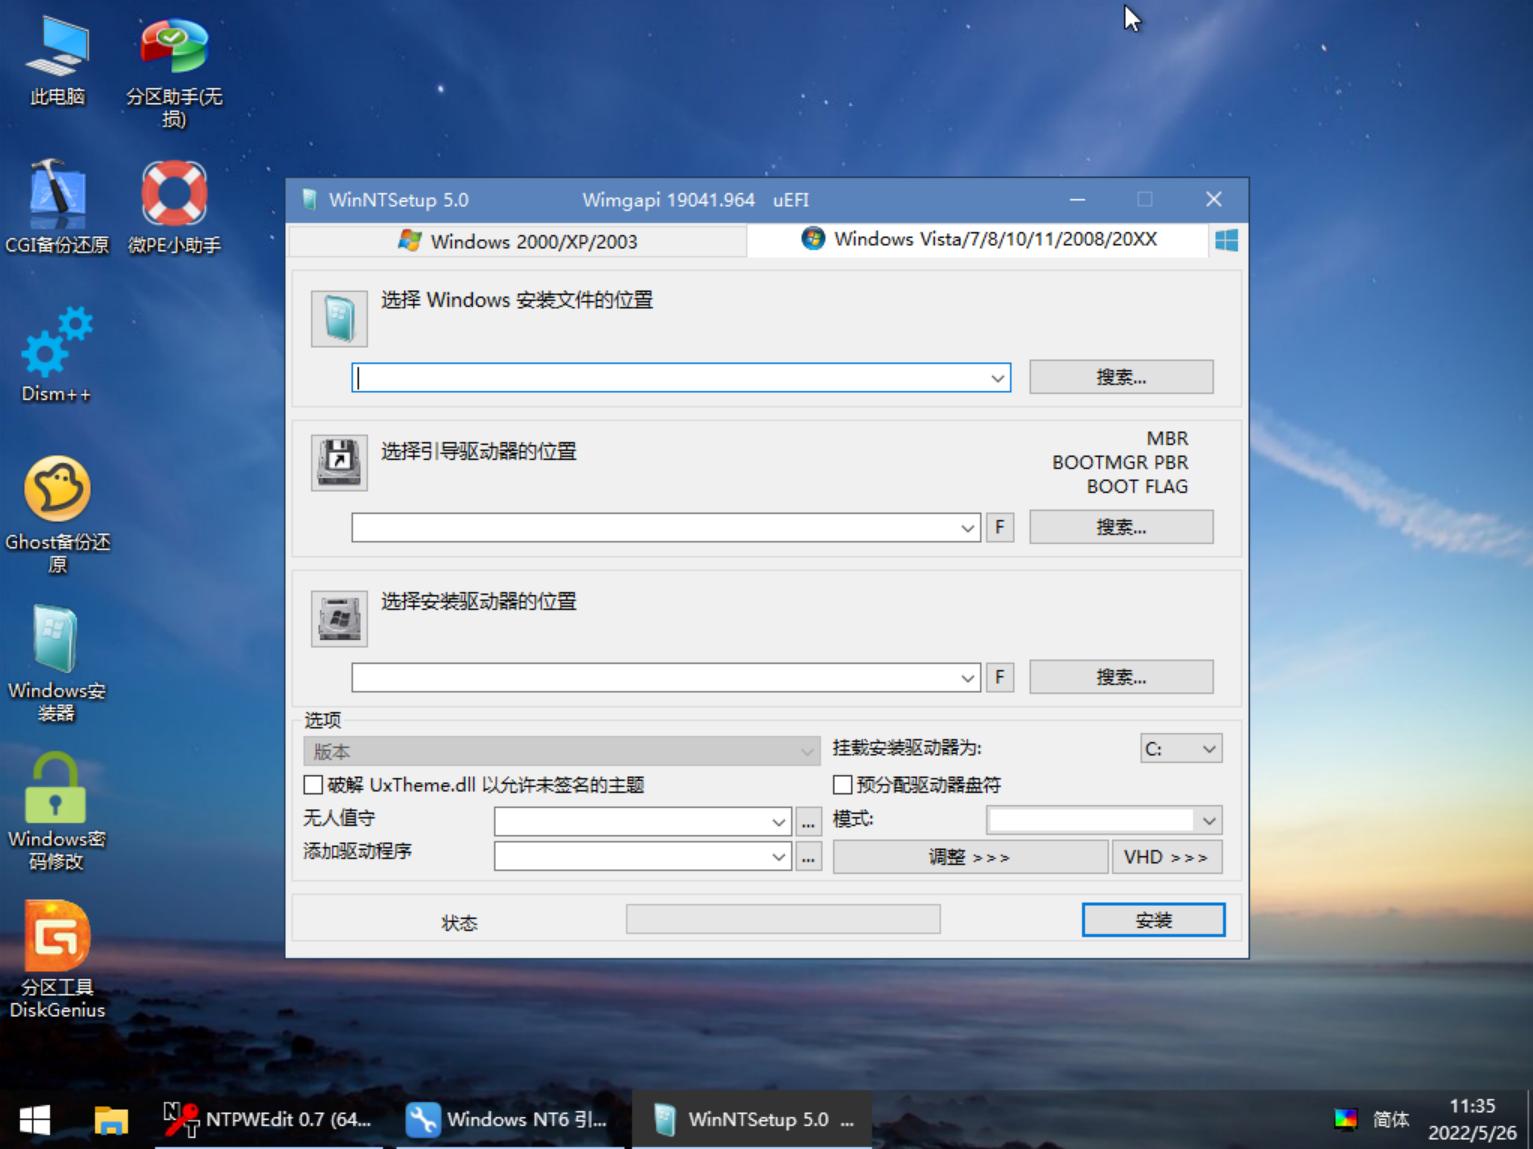The image size is (1533, 1149).
Task: Click the installation drive hard disk icon
Action: click(339, 617)
